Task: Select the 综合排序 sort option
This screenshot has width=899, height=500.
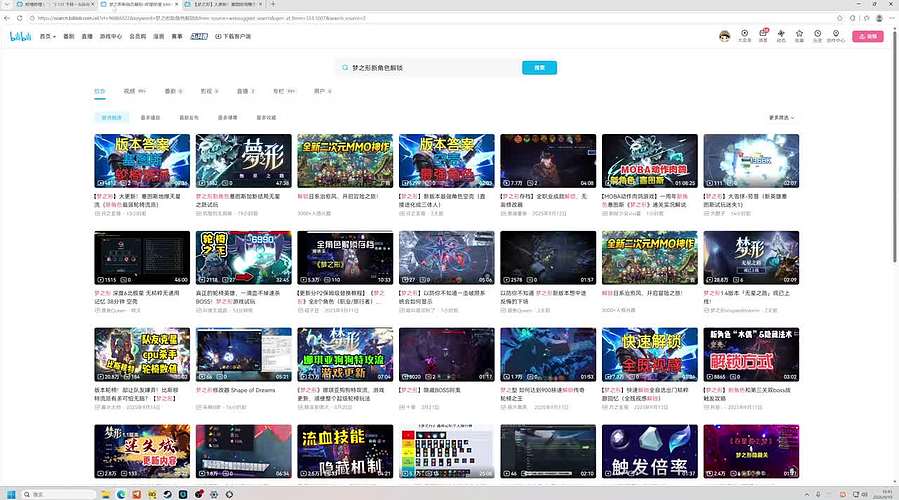Action: click(x=112, y=118)
